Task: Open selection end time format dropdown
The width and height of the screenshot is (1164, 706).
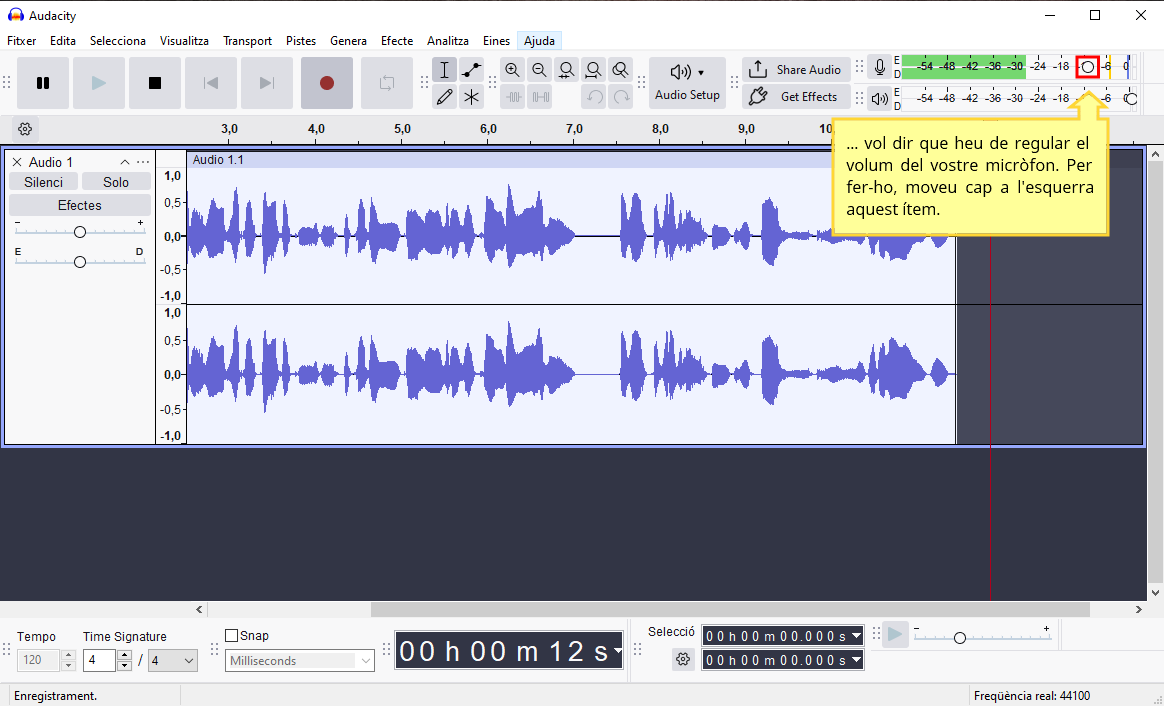Action: tap(857, 660)
